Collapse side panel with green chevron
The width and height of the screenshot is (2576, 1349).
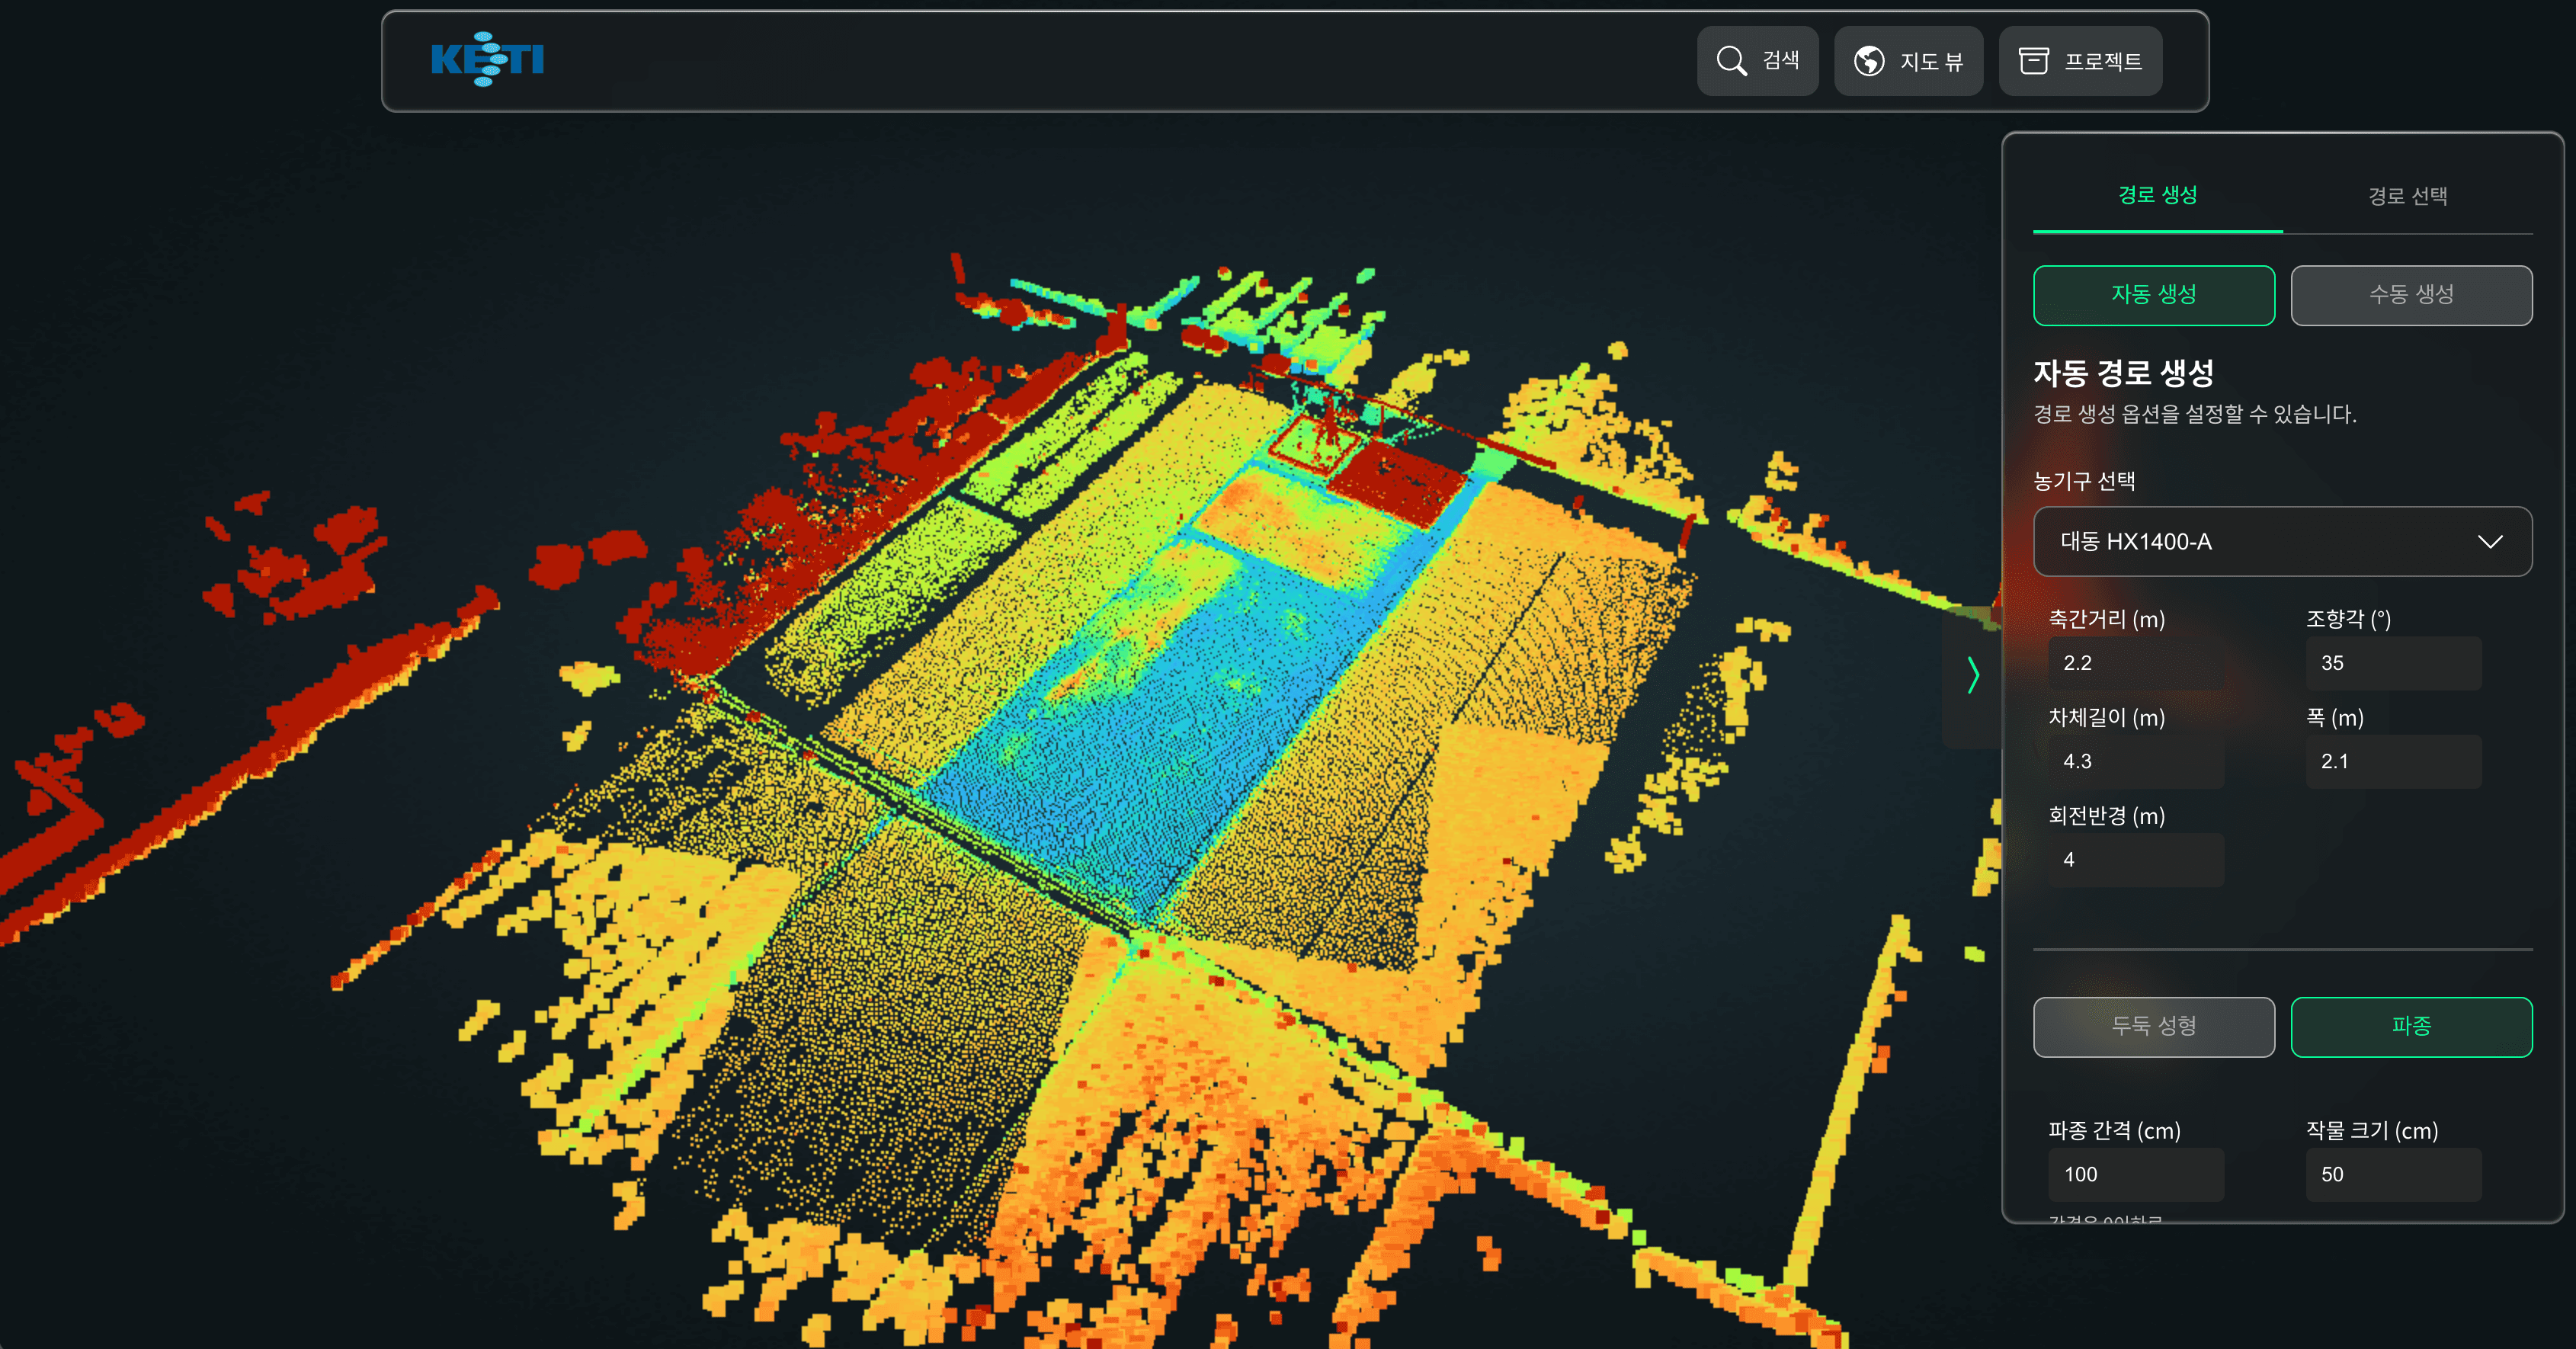(1972, 675)
